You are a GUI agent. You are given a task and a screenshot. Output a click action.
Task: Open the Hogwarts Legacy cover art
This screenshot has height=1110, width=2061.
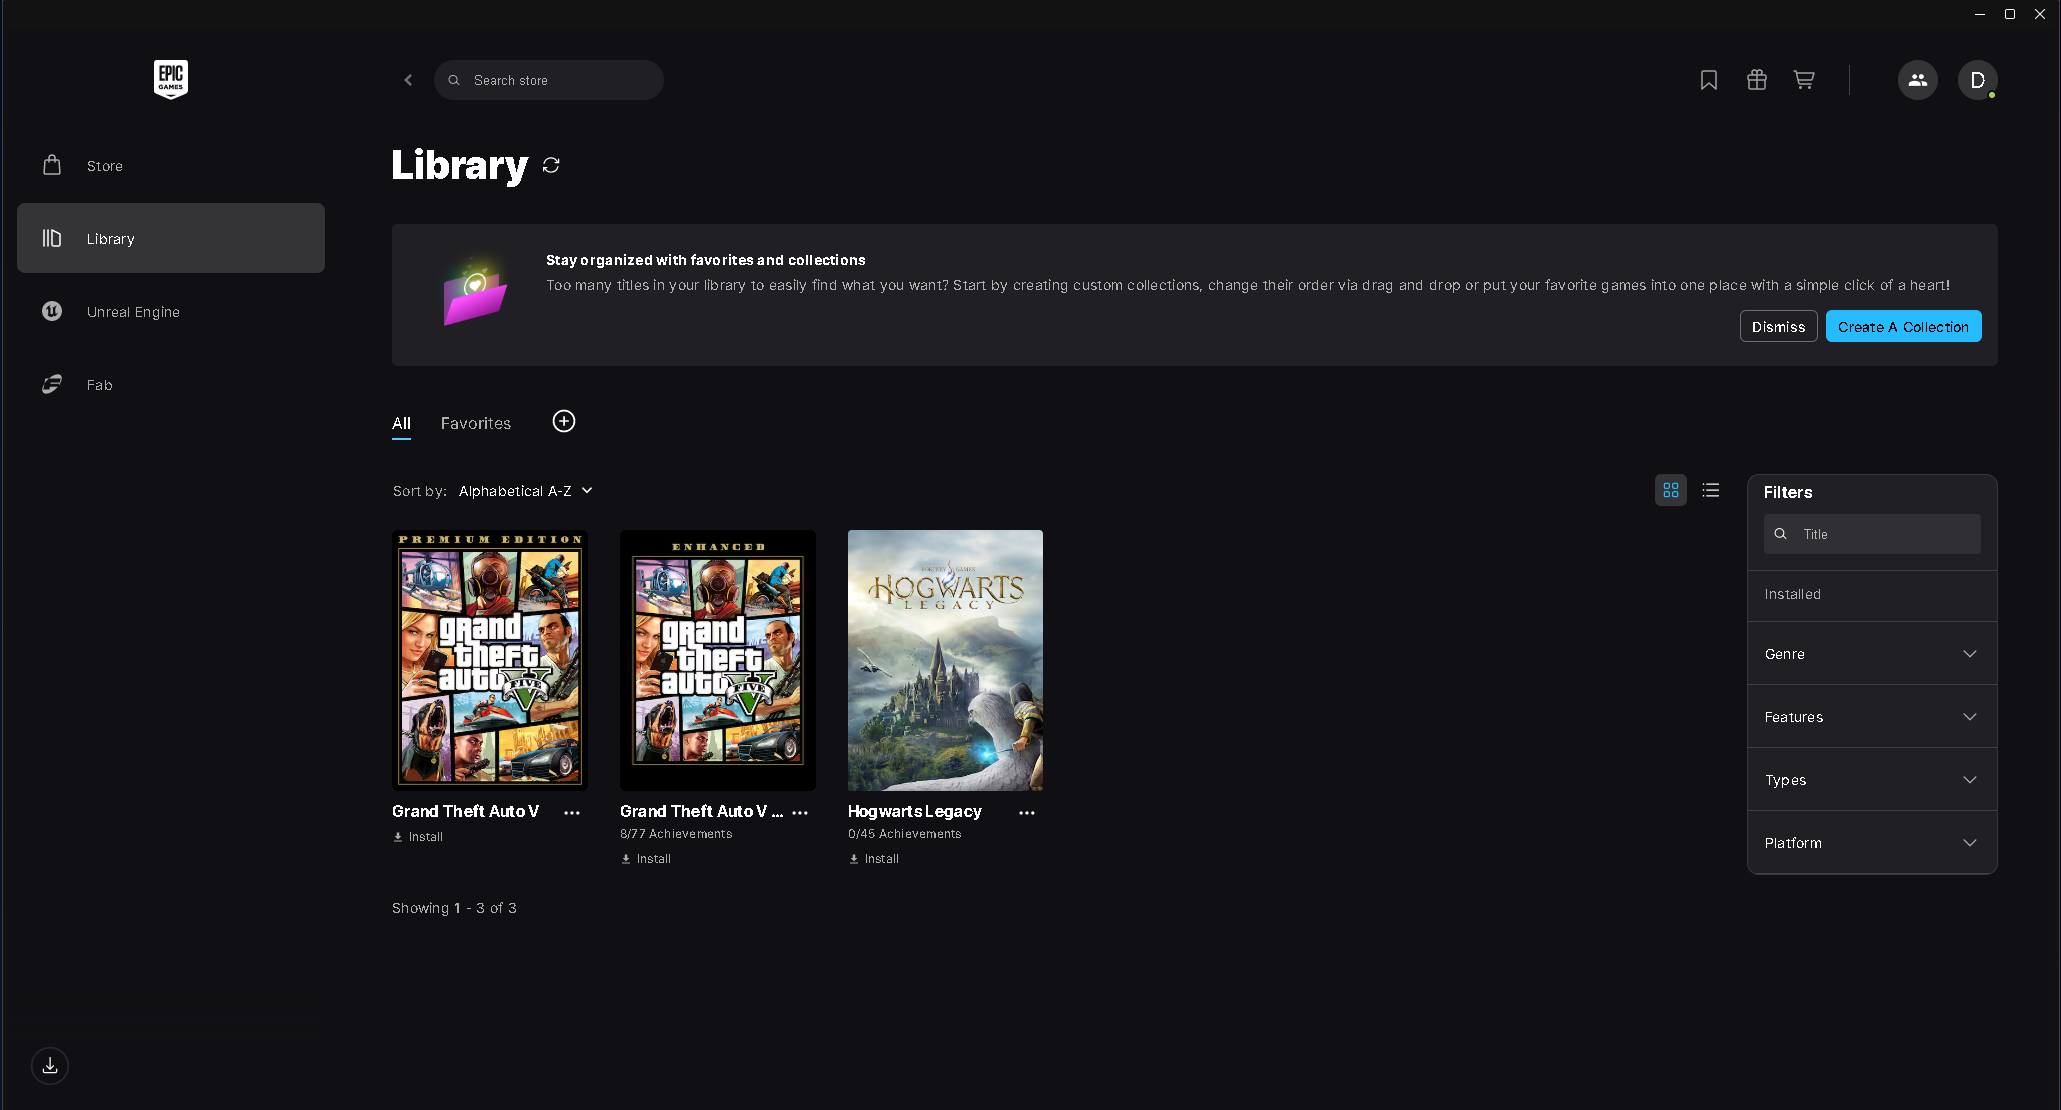tap(945, 660)
